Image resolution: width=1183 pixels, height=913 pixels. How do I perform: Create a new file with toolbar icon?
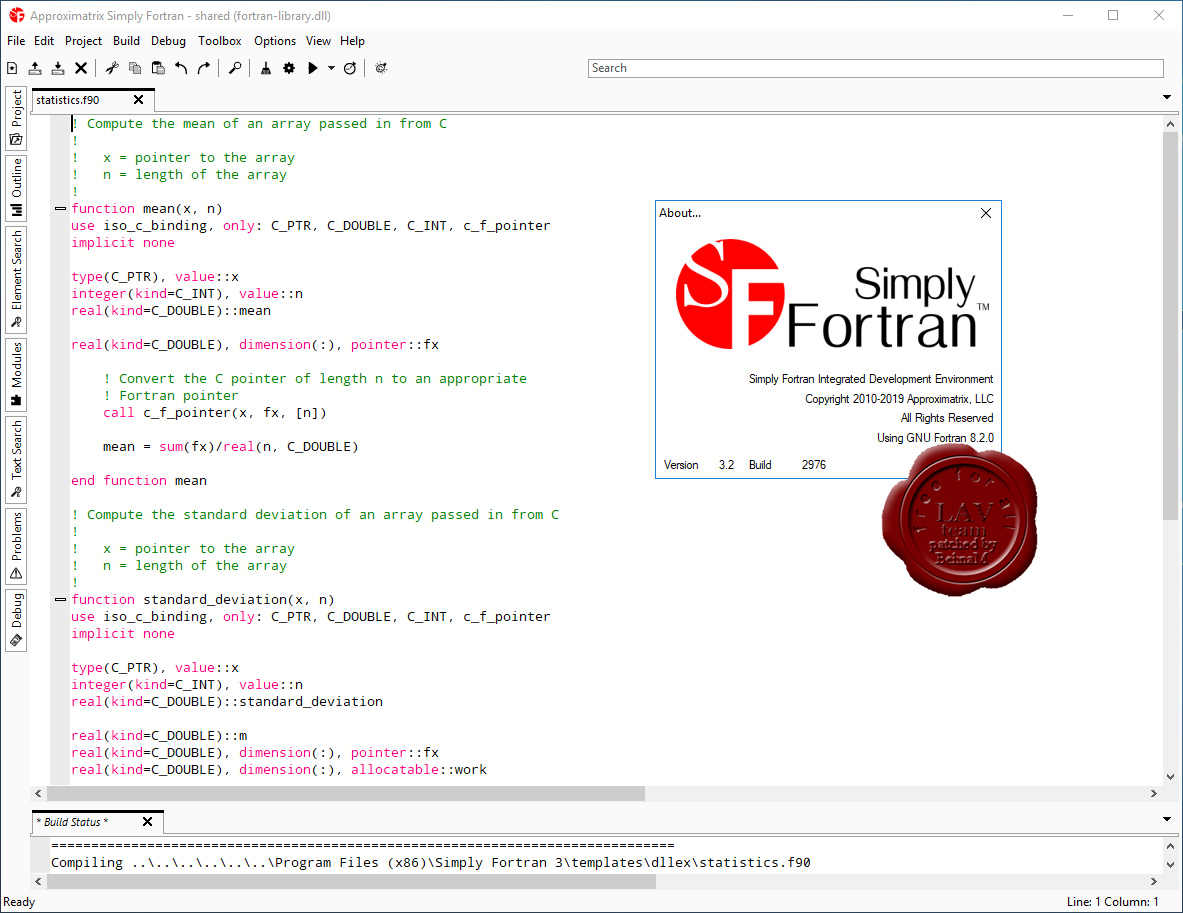pyautogui.click(x=12, y=69)
